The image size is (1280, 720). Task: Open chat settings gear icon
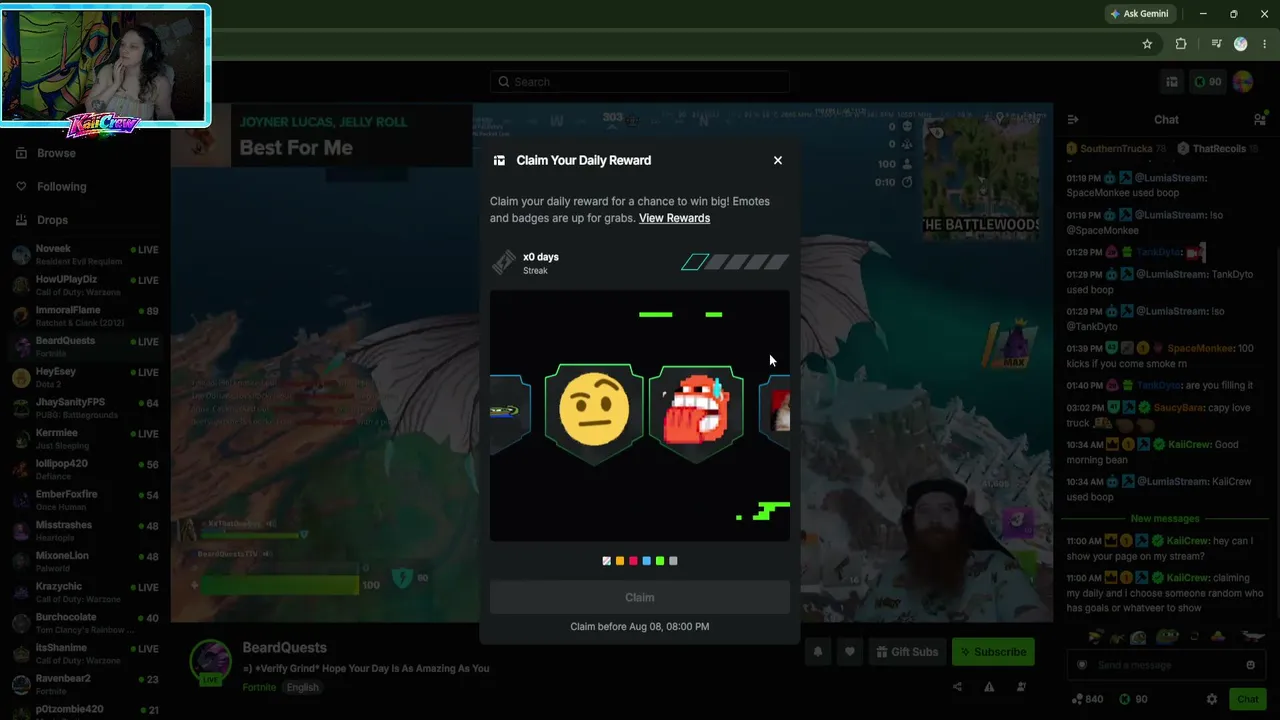pyautogui.click(x=1212, y=699)
